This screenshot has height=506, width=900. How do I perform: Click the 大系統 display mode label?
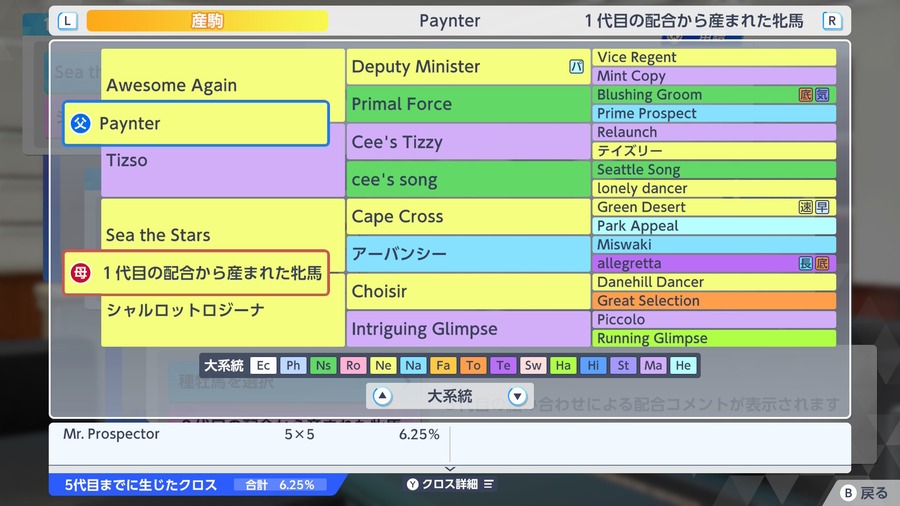(449, 396)
